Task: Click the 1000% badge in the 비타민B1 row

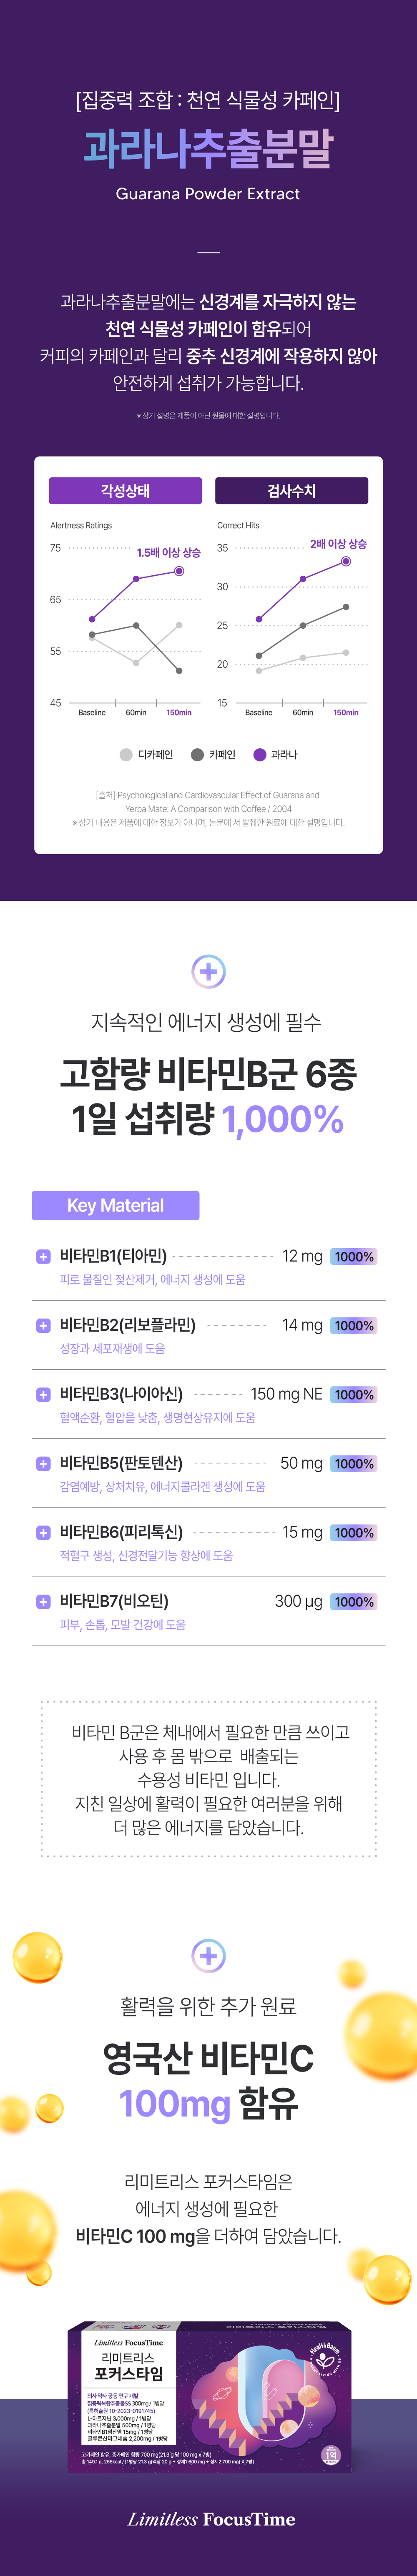Action: pos(354,1257)
